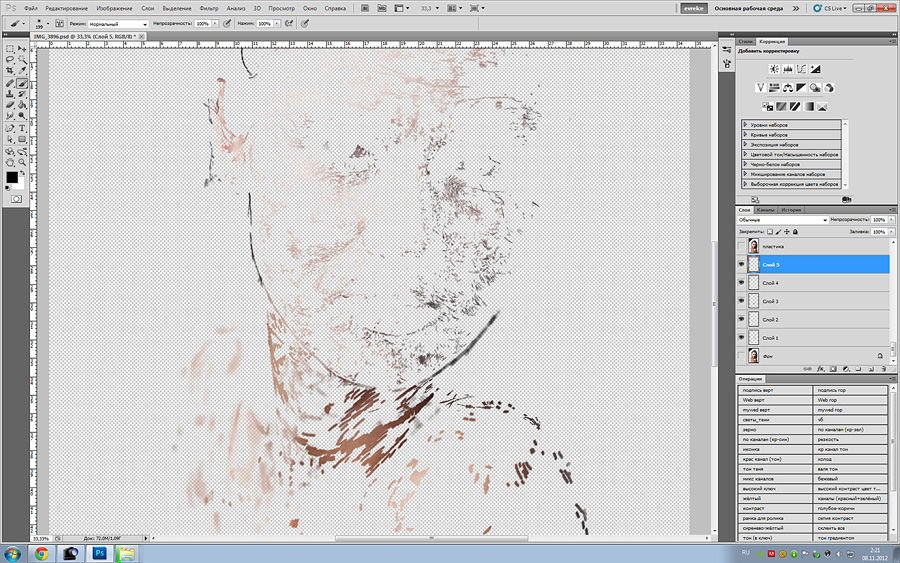Choose the Zoom magnifier tool in toolbox
Viewport: 900px width, 563px height.
pyautogui.click(x=21, y=162)
